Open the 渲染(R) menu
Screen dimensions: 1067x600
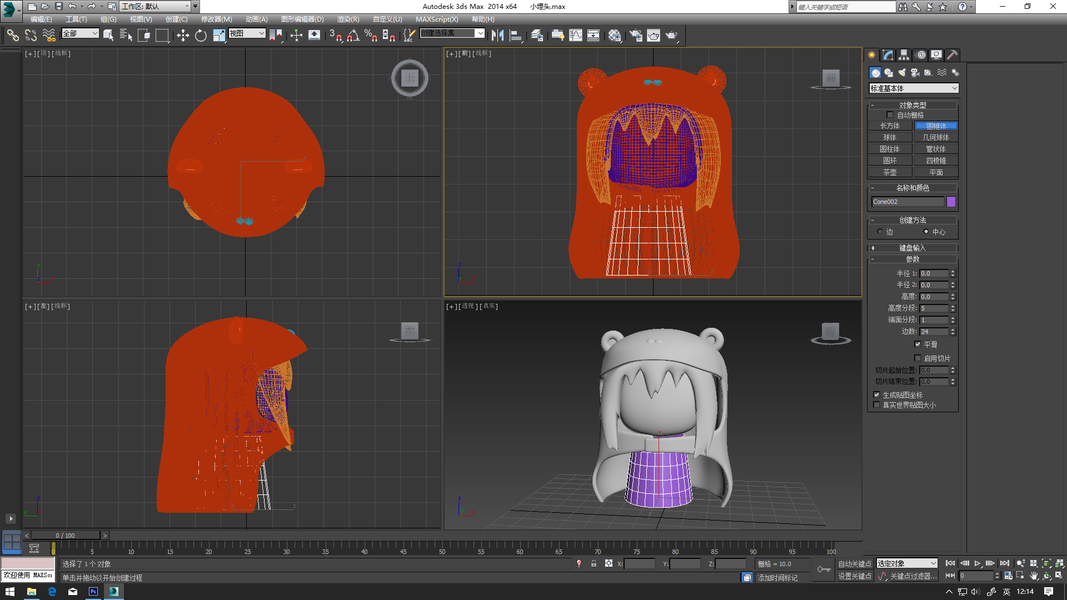(348, 19)
